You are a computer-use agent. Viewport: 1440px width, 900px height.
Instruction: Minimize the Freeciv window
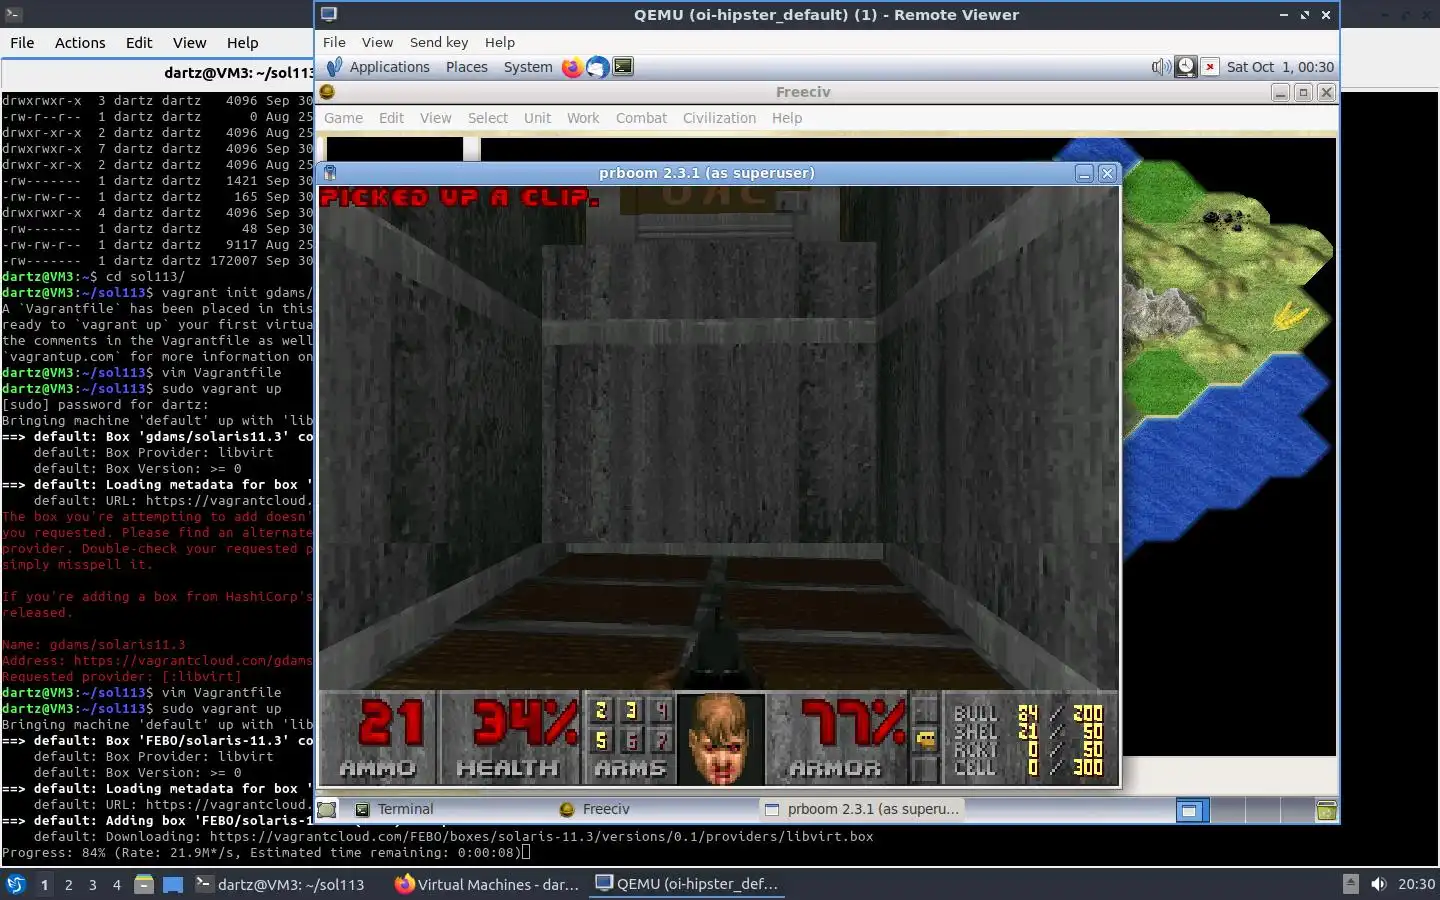[1280, 92]
